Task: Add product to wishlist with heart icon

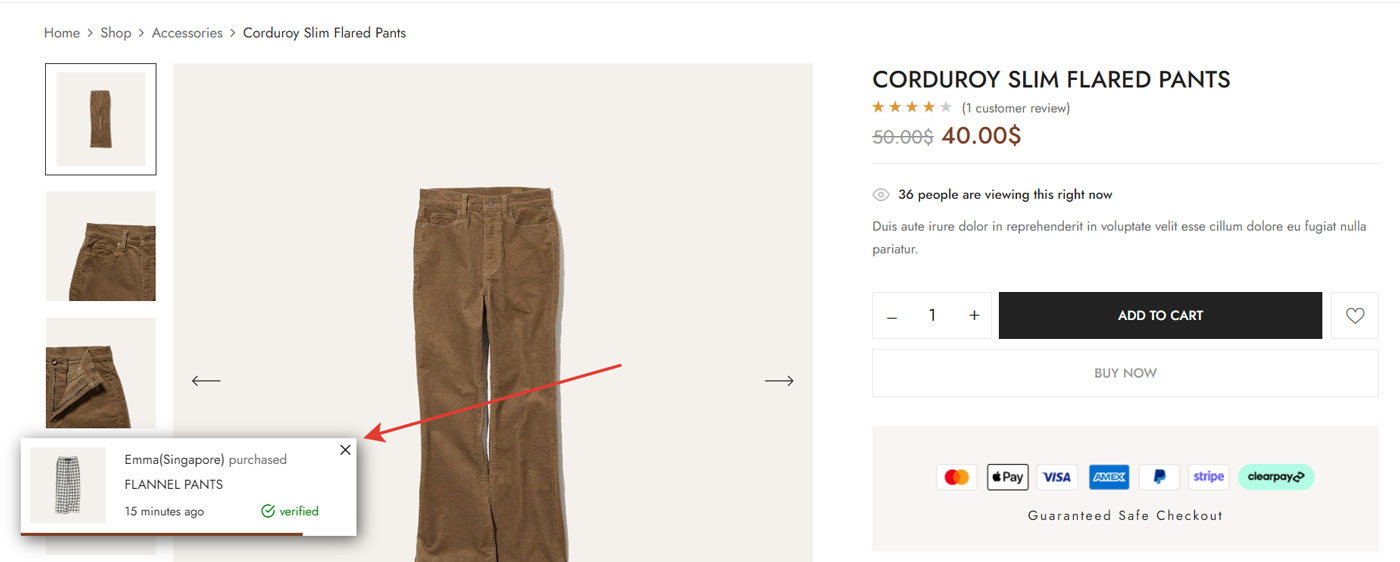Action: (x=1355, y=316)
